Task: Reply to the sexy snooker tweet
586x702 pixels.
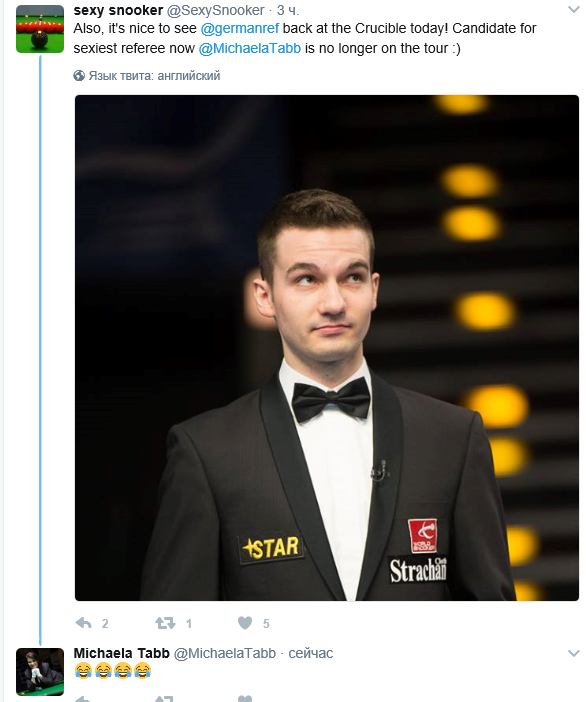Action: (84, 623)
